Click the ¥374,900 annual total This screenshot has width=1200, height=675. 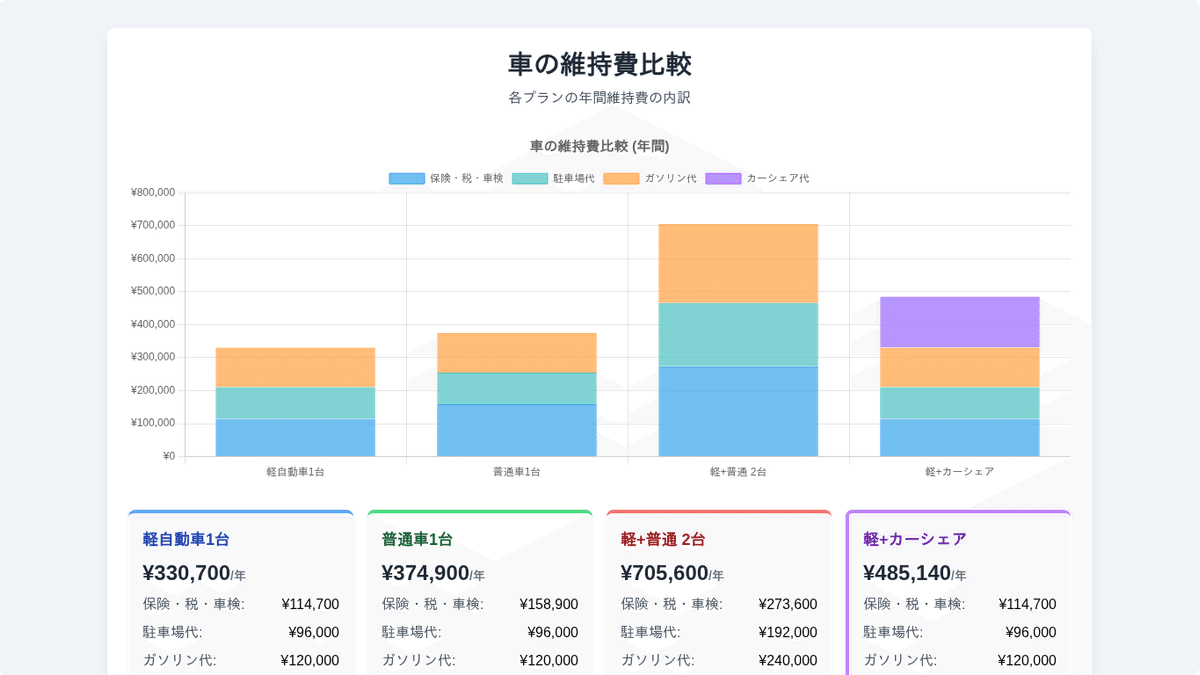point(425,573)
